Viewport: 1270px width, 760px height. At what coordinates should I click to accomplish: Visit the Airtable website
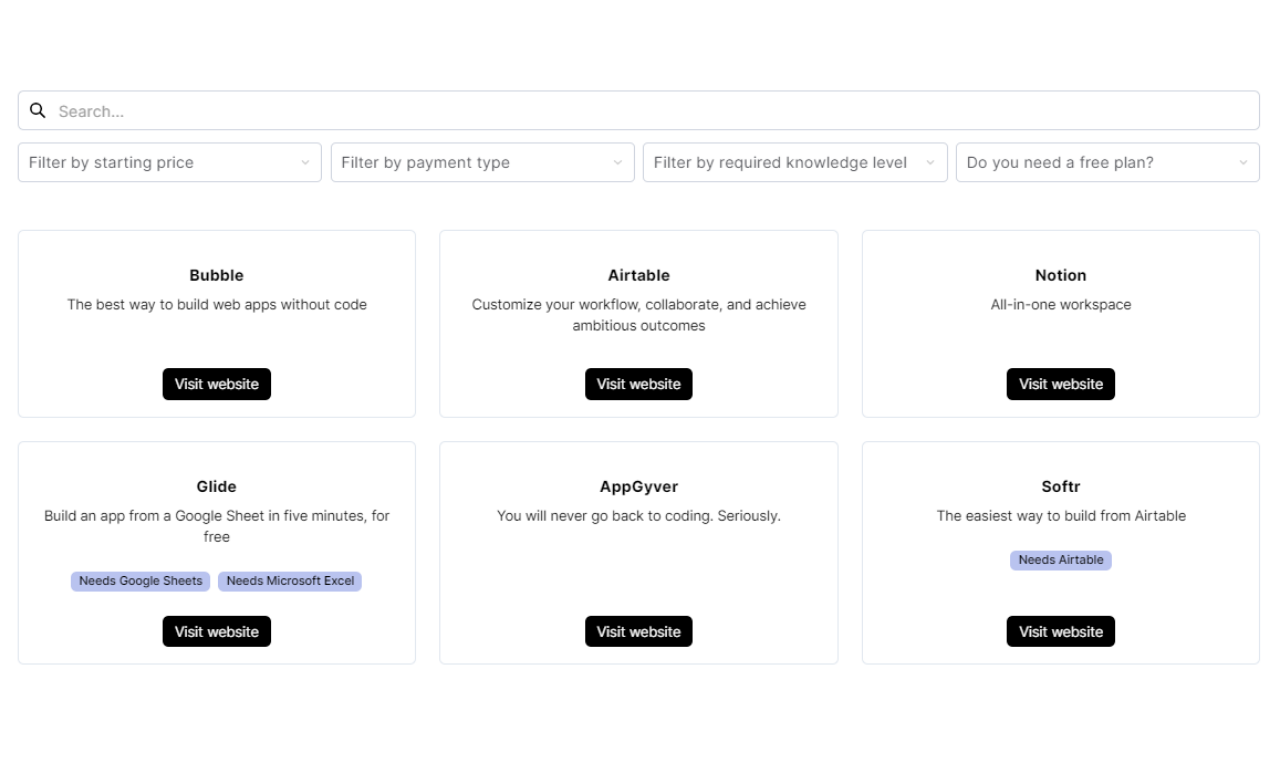pyautogui.click(x=638, y=383)
